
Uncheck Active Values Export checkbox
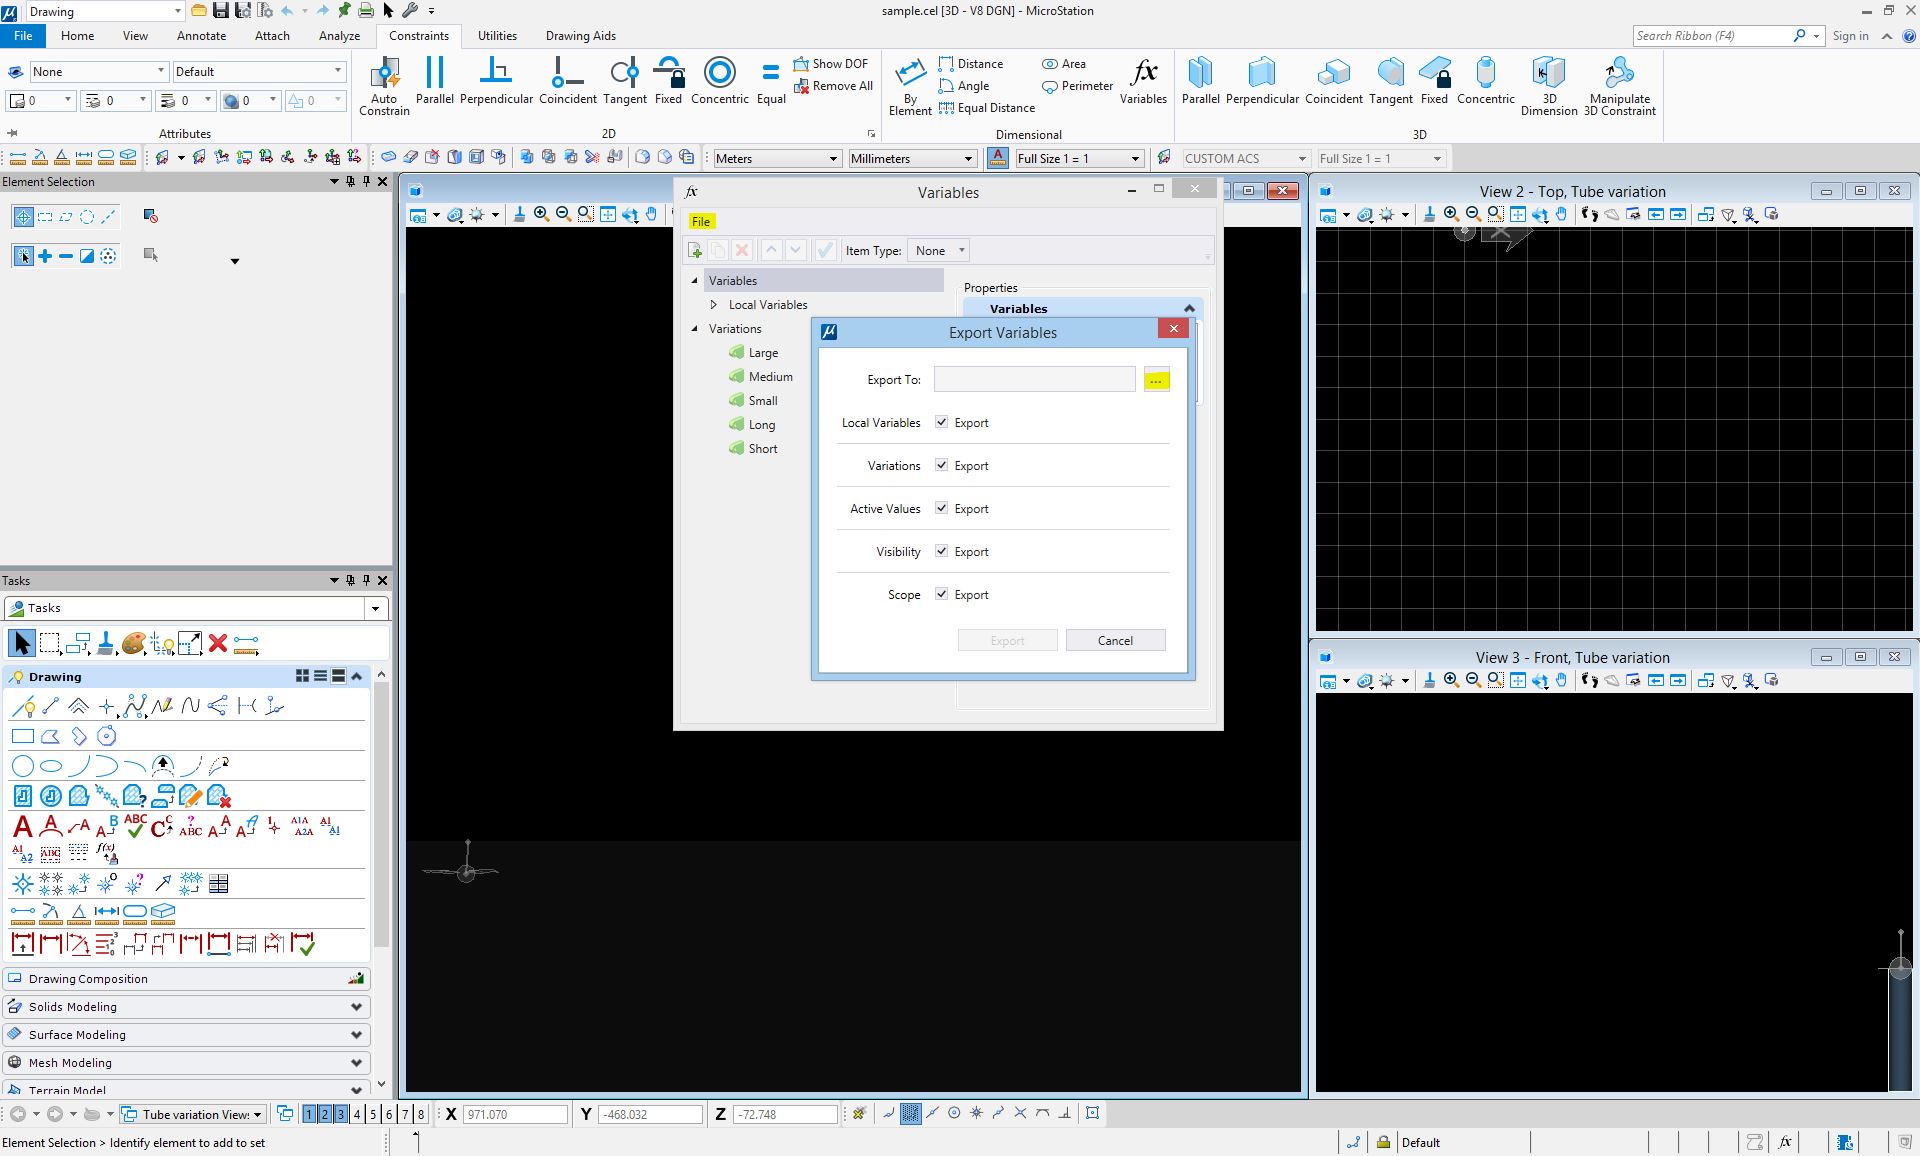pos(941,508)
